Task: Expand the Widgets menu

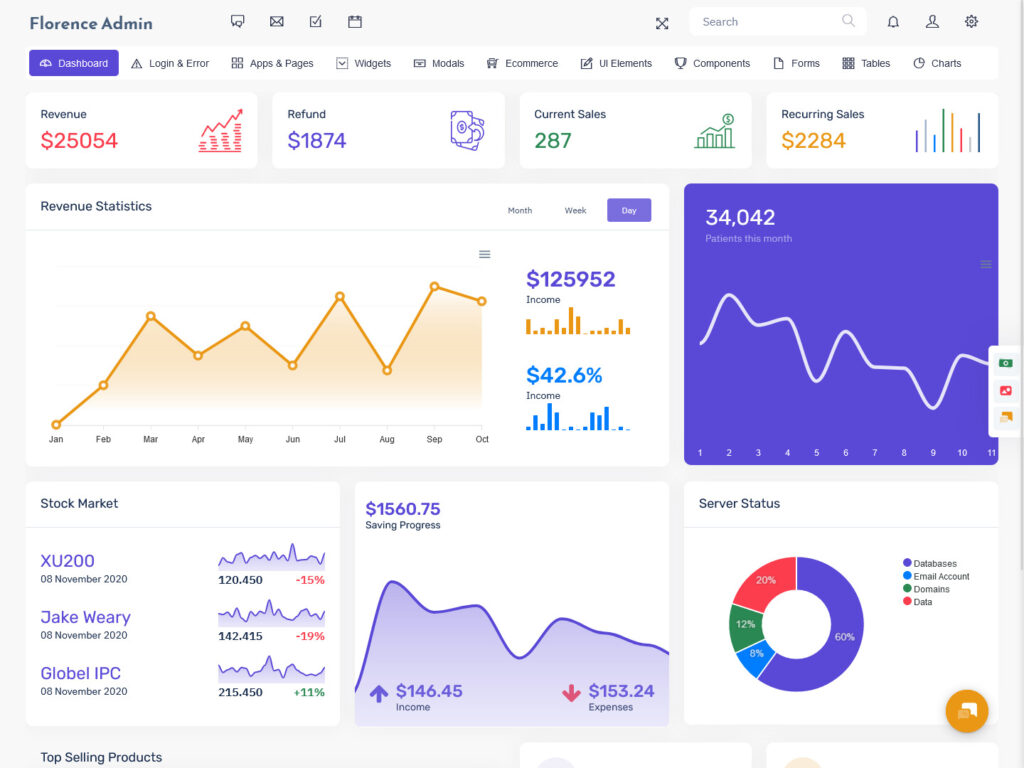Action: pos(364,63)
